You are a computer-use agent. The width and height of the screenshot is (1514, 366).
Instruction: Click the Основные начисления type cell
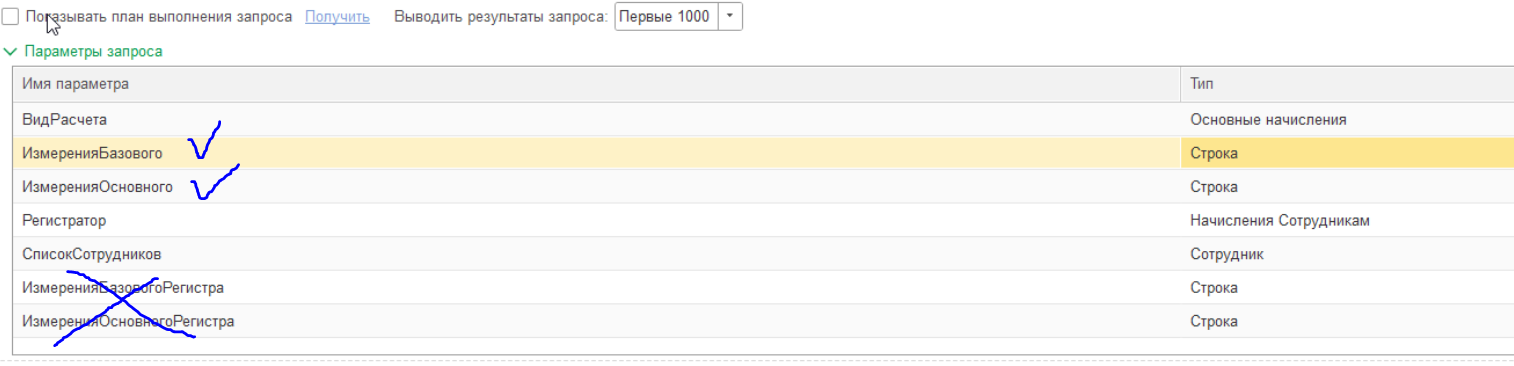(1347, 119)
